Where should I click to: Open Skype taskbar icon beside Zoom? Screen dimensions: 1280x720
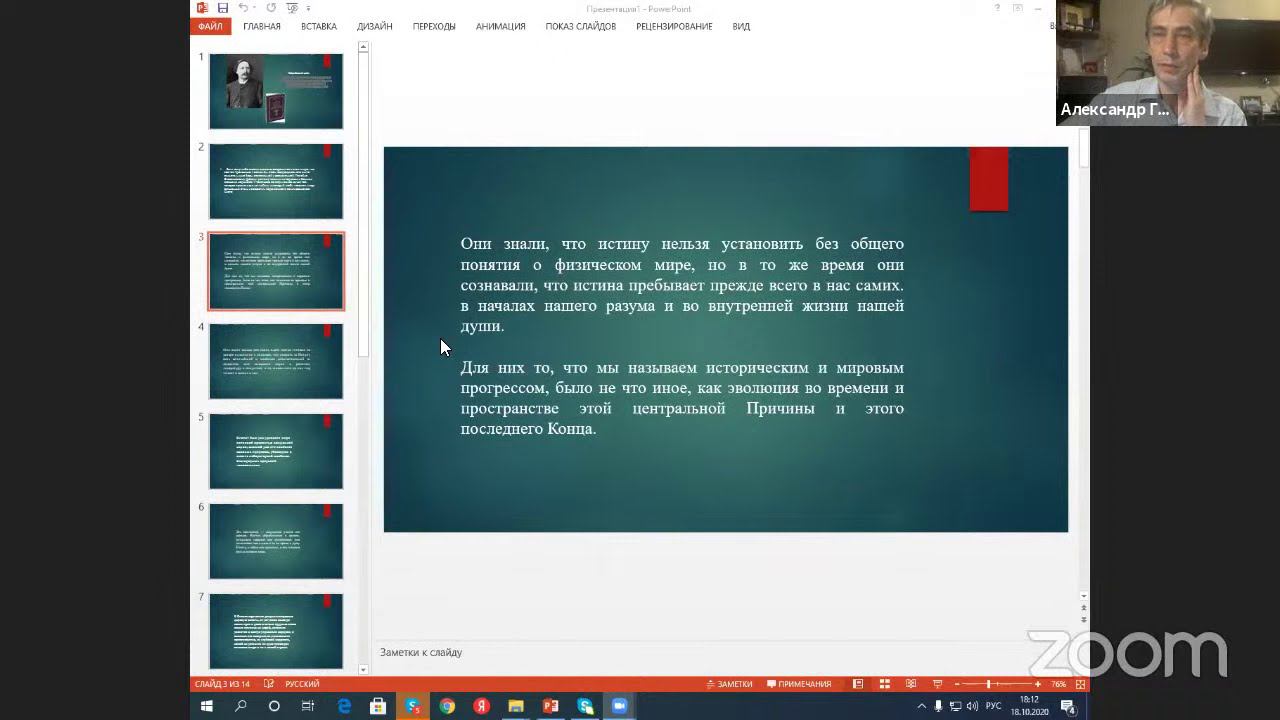point(585,706)
